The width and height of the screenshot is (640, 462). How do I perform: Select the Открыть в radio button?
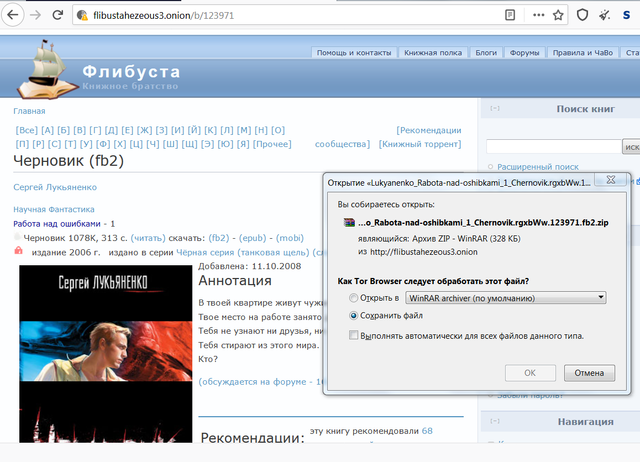[x=353, y=298]
